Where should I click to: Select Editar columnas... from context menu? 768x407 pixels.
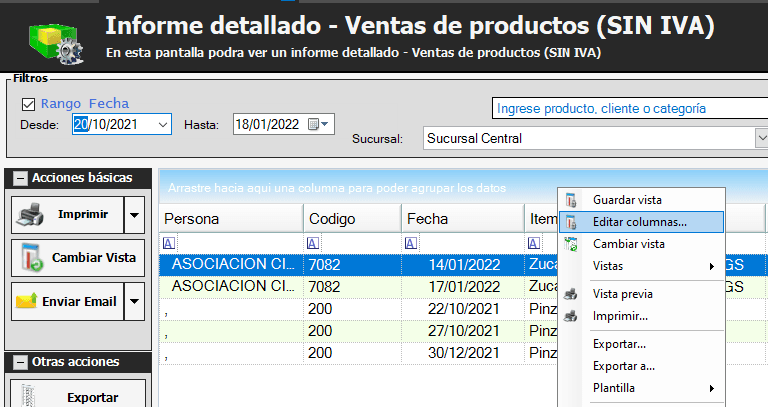point(639,222)
